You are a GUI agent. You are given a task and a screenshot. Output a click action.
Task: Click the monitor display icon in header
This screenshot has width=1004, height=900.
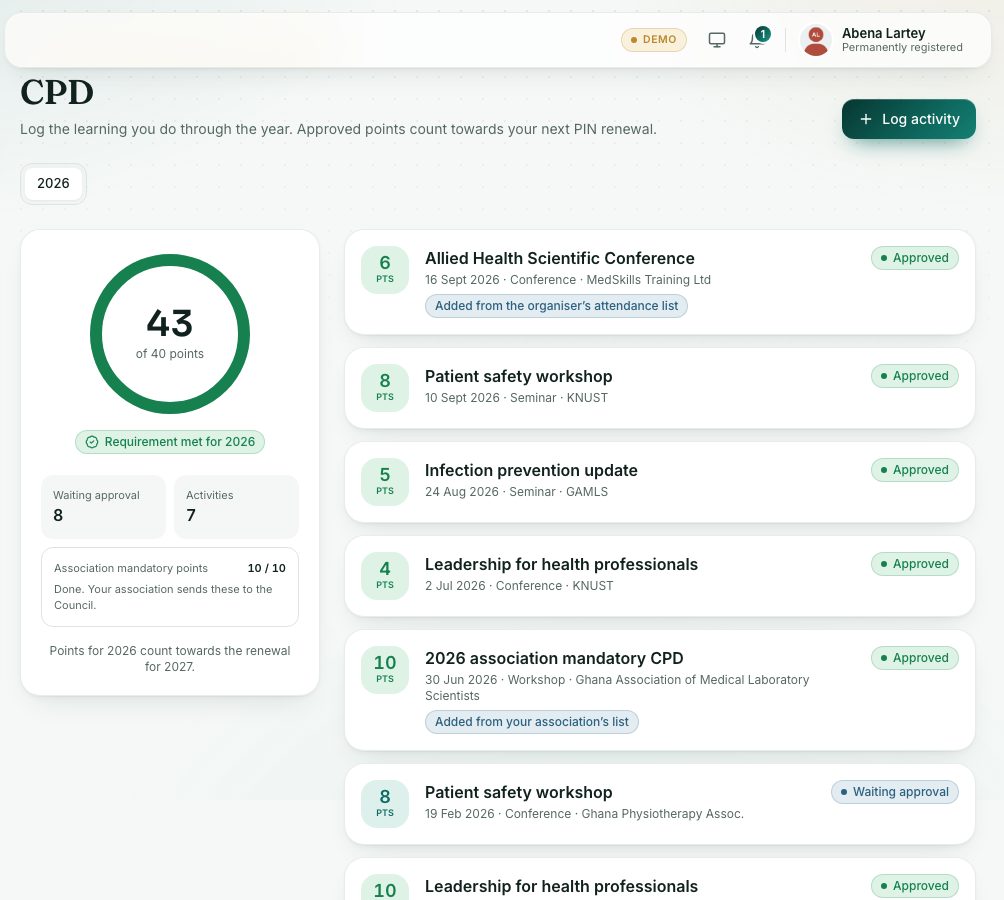click(x=717, y=40)
